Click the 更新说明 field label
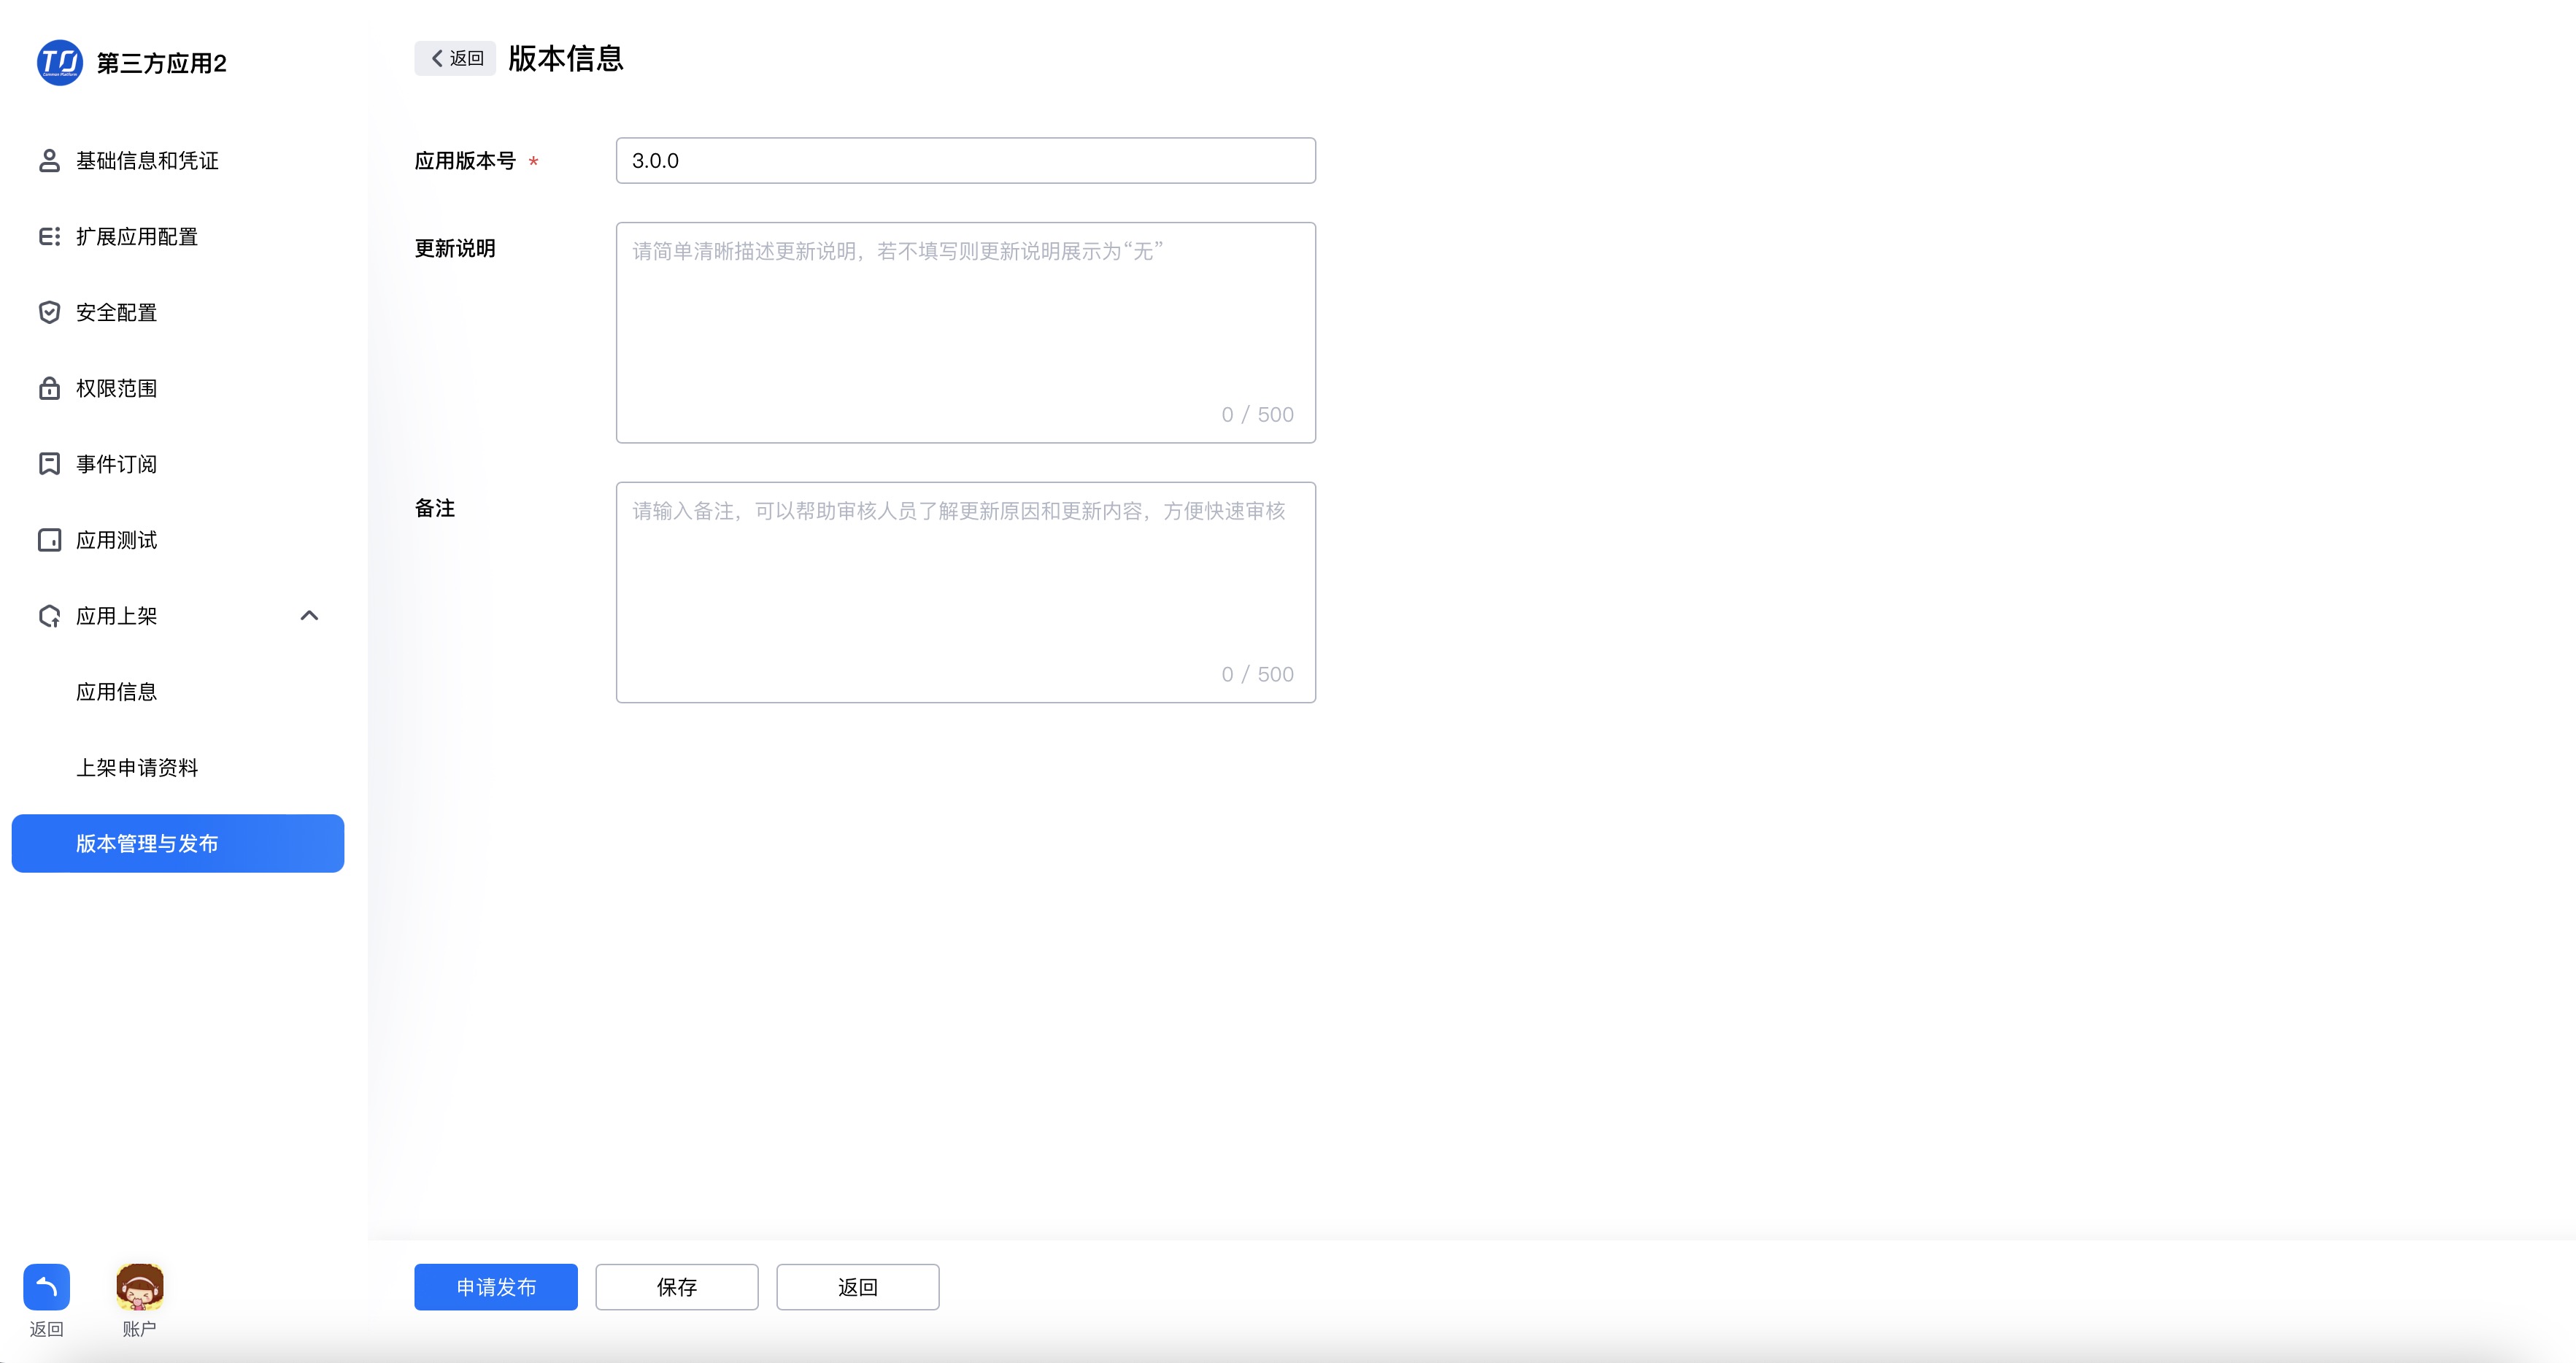Screen dimensions: 2576x1363 [455, 248]
